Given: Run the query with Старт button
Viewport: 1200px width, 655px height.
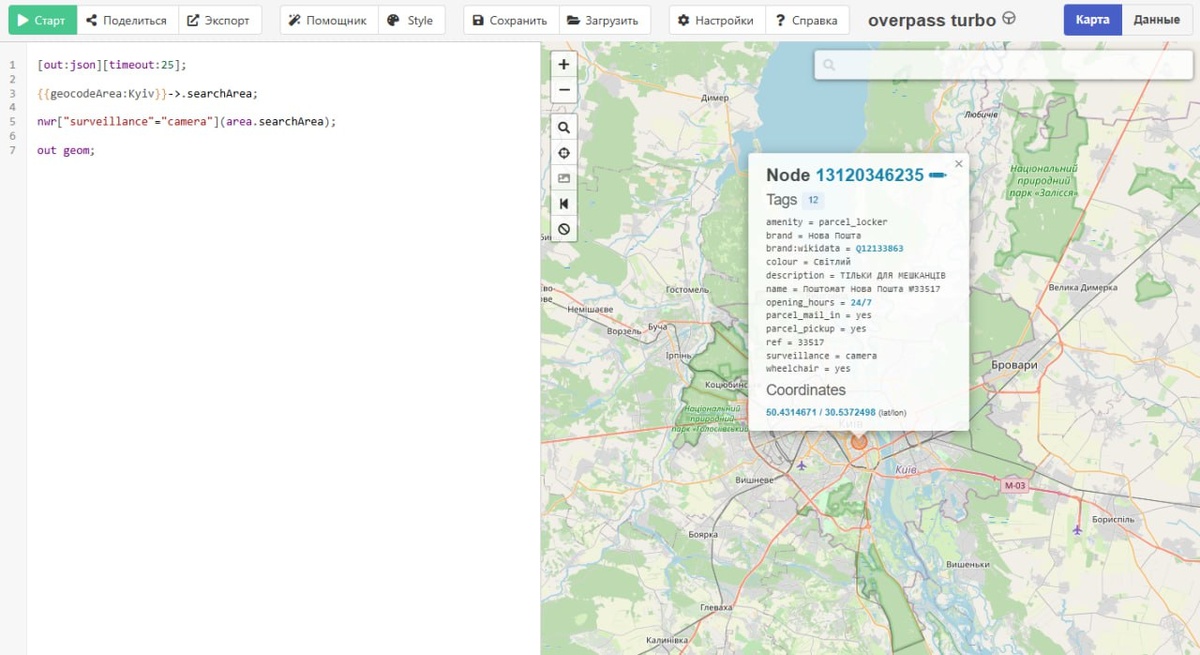Looking at the screenshot, I should (x=43, y=20).
